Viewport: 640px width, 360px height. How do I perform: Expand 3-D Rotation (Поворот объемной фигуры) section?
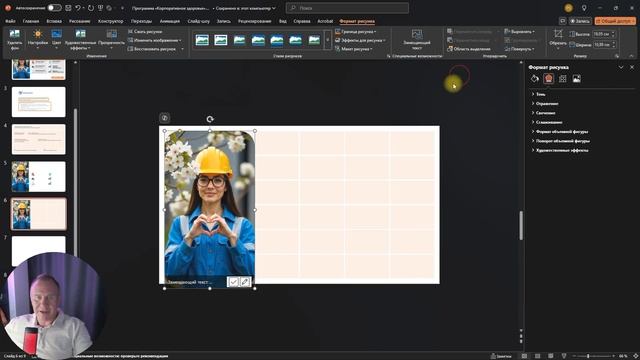[560, 141]
